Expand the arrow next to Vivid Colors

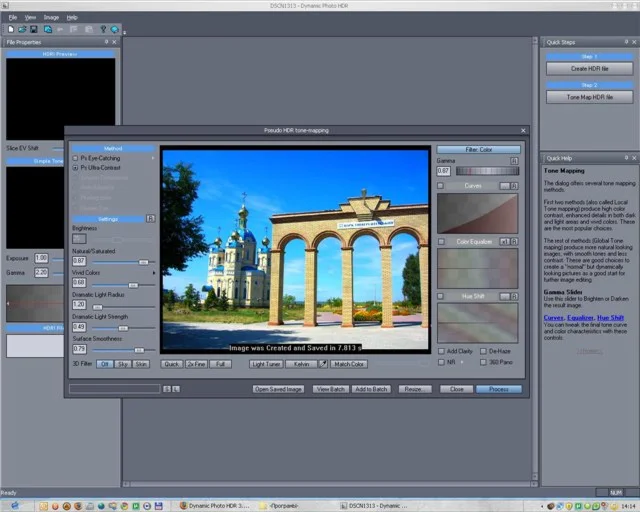pos(154,273)
